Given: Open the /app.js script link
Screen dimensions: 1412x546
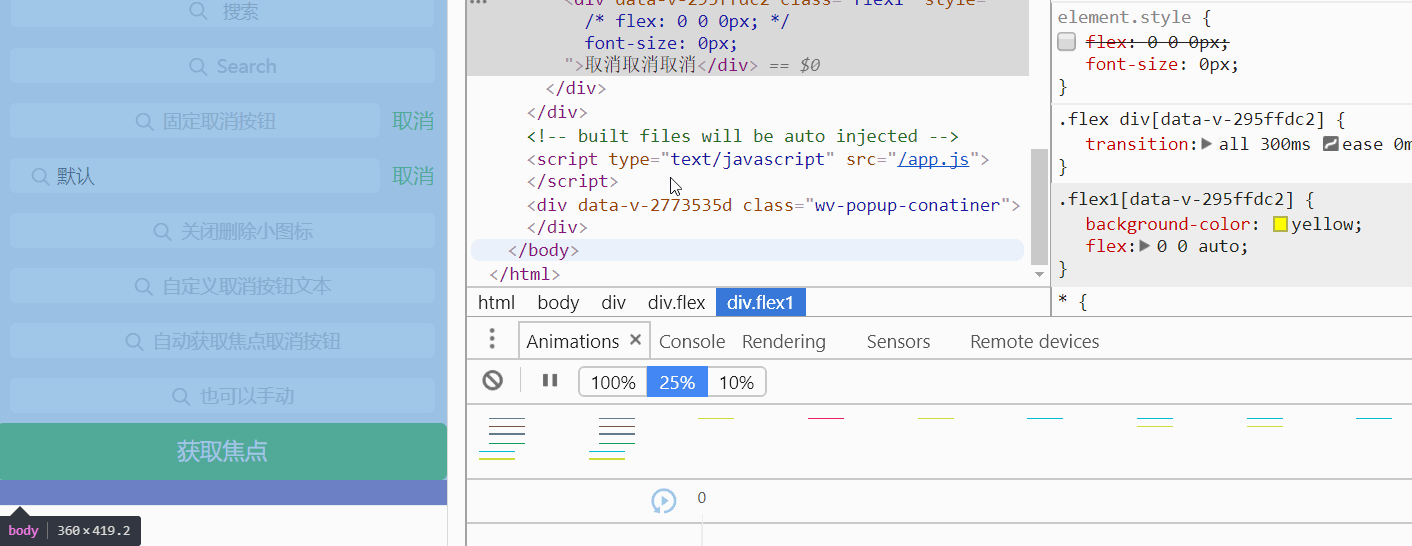Looking at the screenshot, I should tap(933, 159).
